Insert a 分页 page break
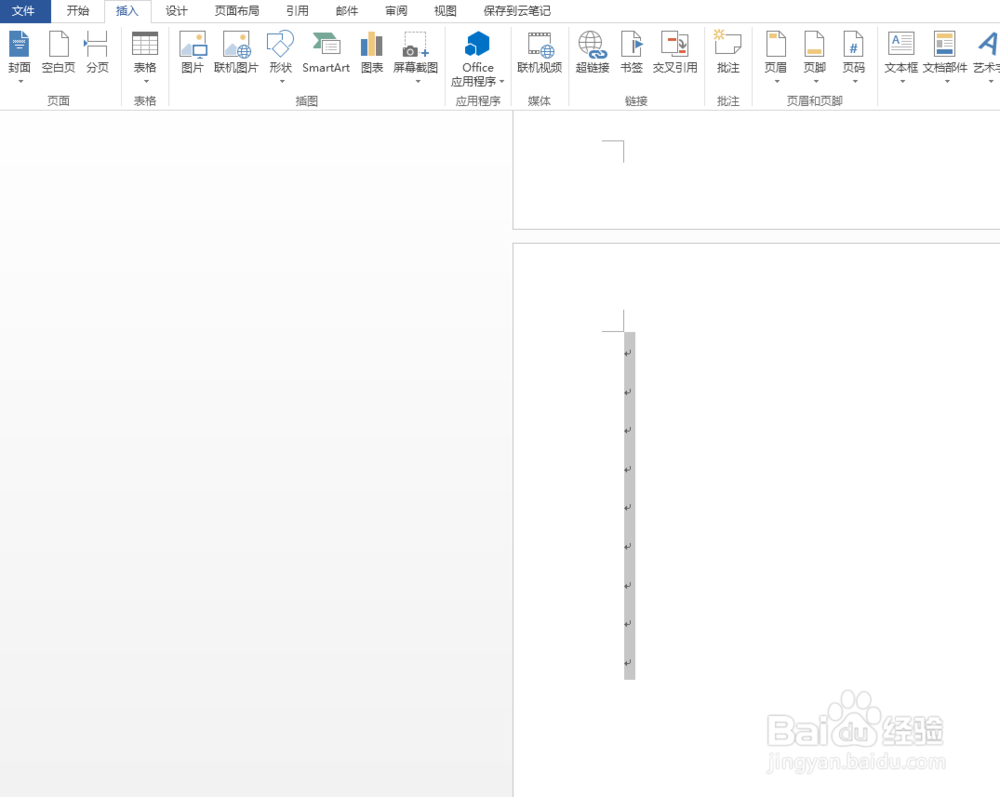This screenshot has width=1000, height=797. 97,53
